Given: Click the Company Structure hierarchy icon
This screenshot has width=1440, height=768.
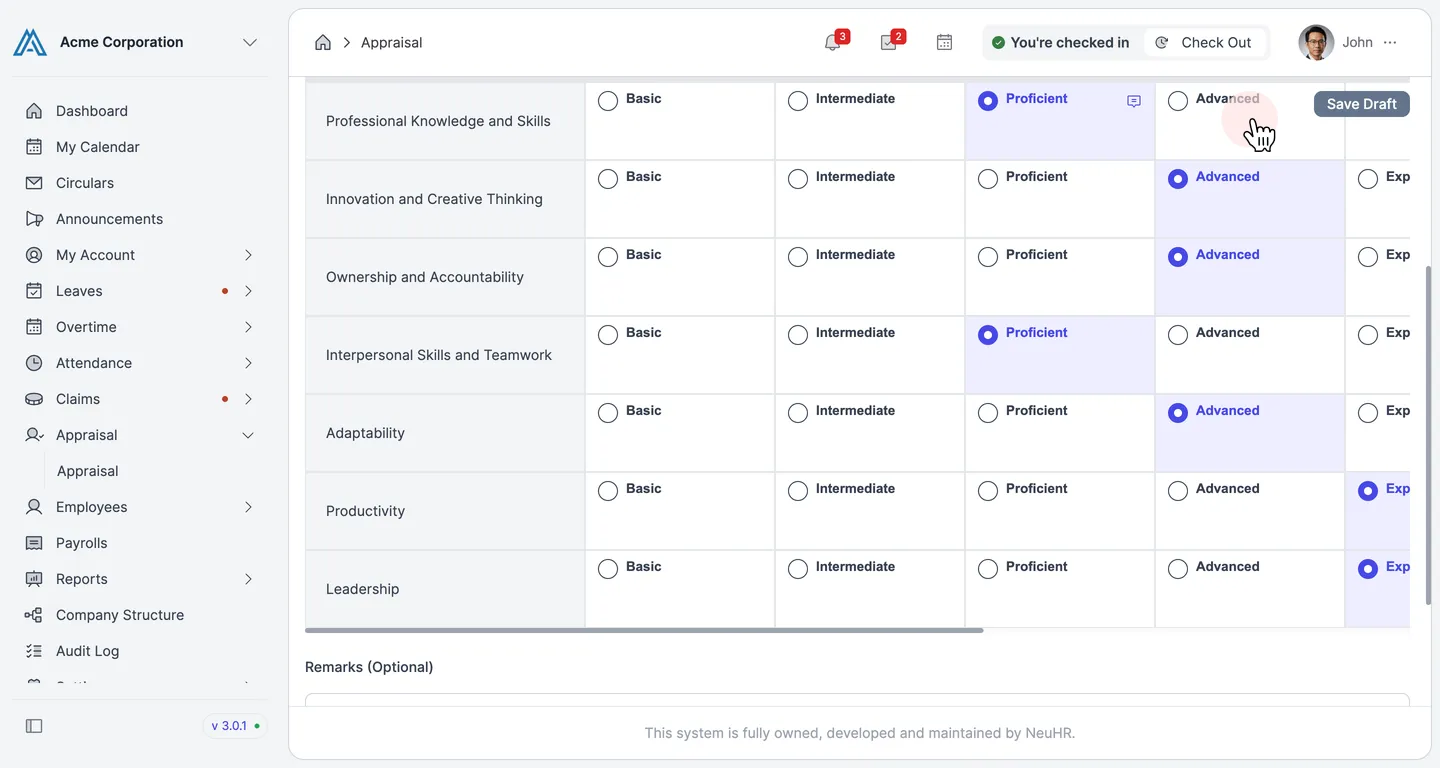Looking at the screenshot, I should coord(34,615).
